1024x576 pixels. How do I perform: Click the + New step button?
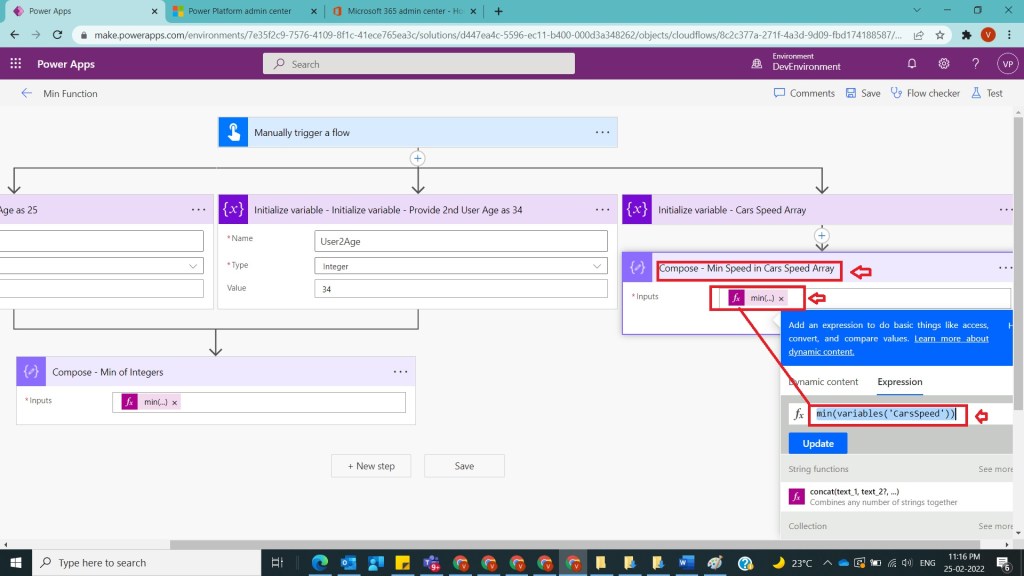coord(371,466)
